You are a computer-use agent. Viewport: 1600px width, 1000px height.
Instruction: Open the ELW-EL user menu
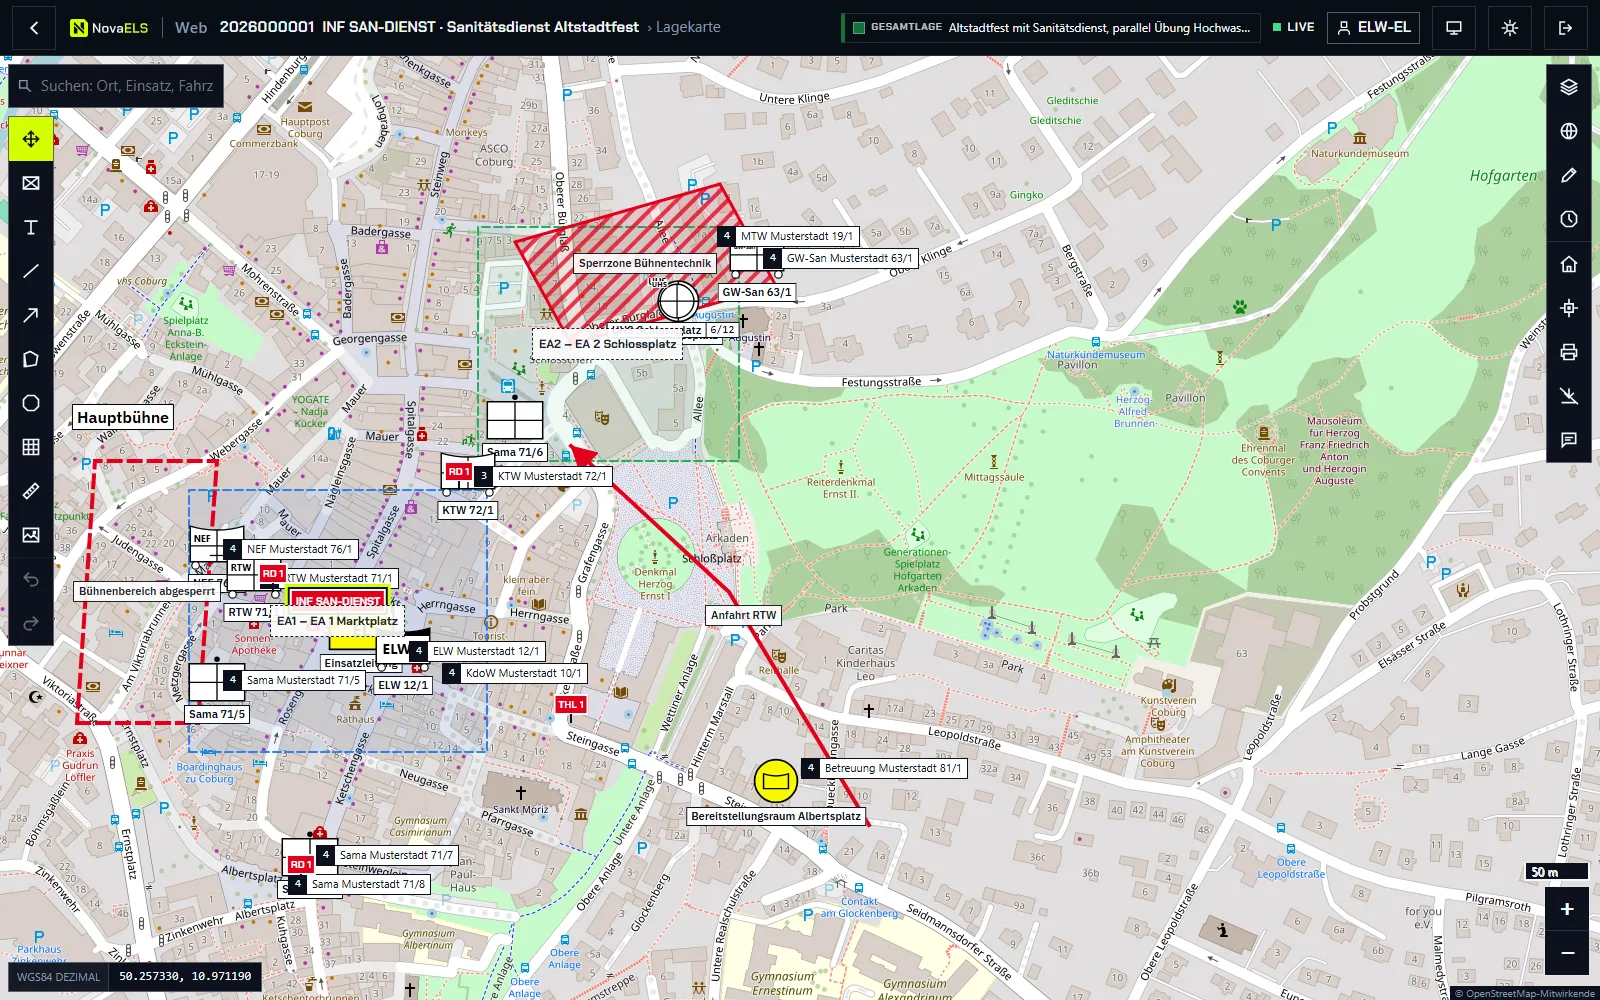coord(1375,28)
